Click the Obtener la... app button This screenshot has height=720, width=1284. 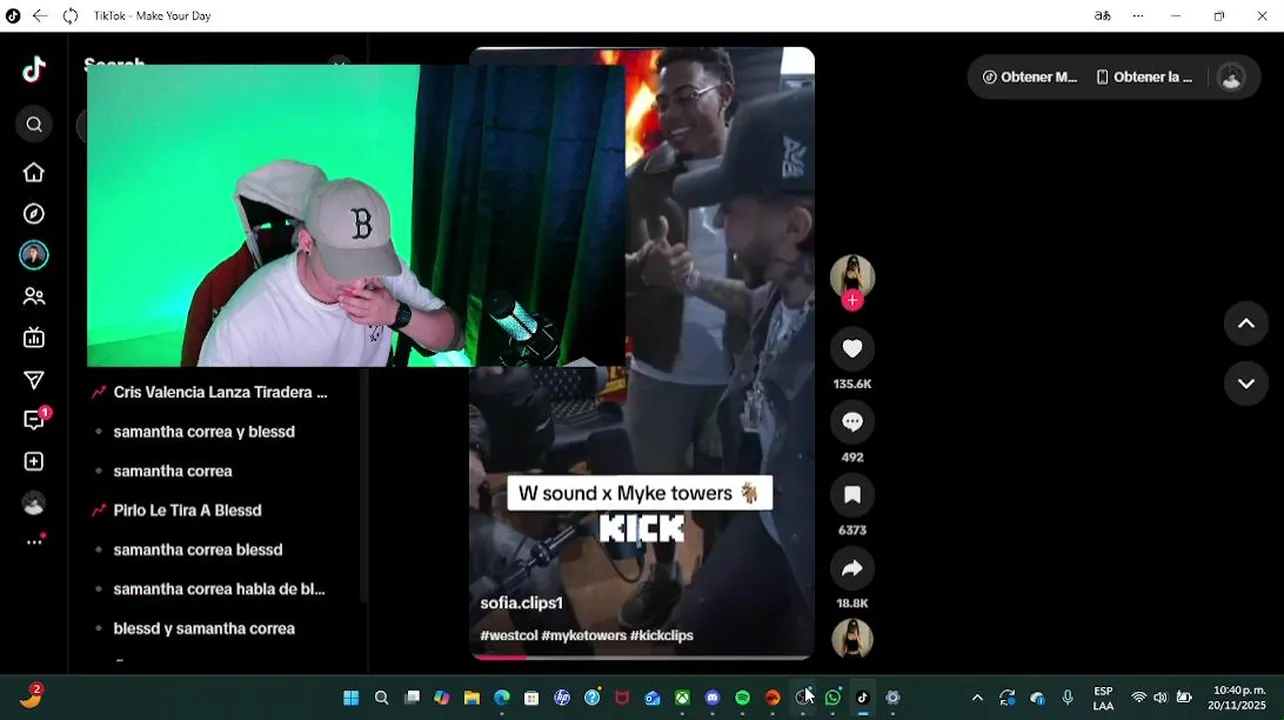[x=1144, y=77]
